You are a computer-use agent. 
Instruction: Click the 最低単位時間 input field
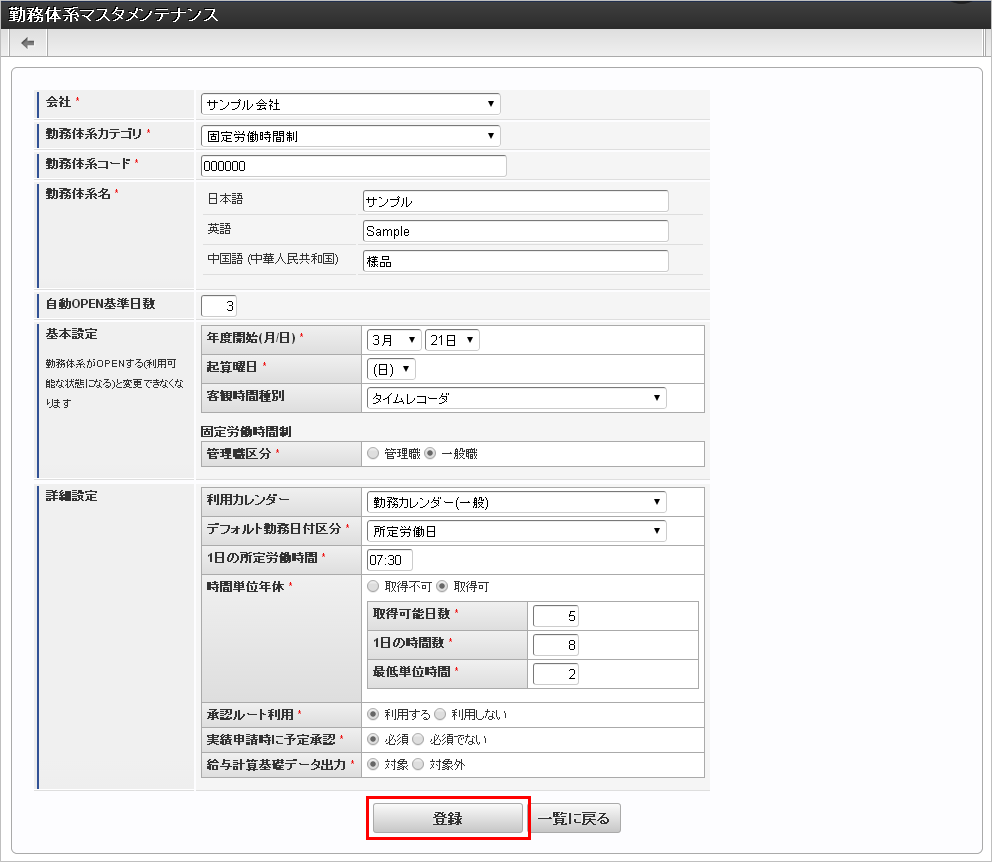tap(555, 674)
